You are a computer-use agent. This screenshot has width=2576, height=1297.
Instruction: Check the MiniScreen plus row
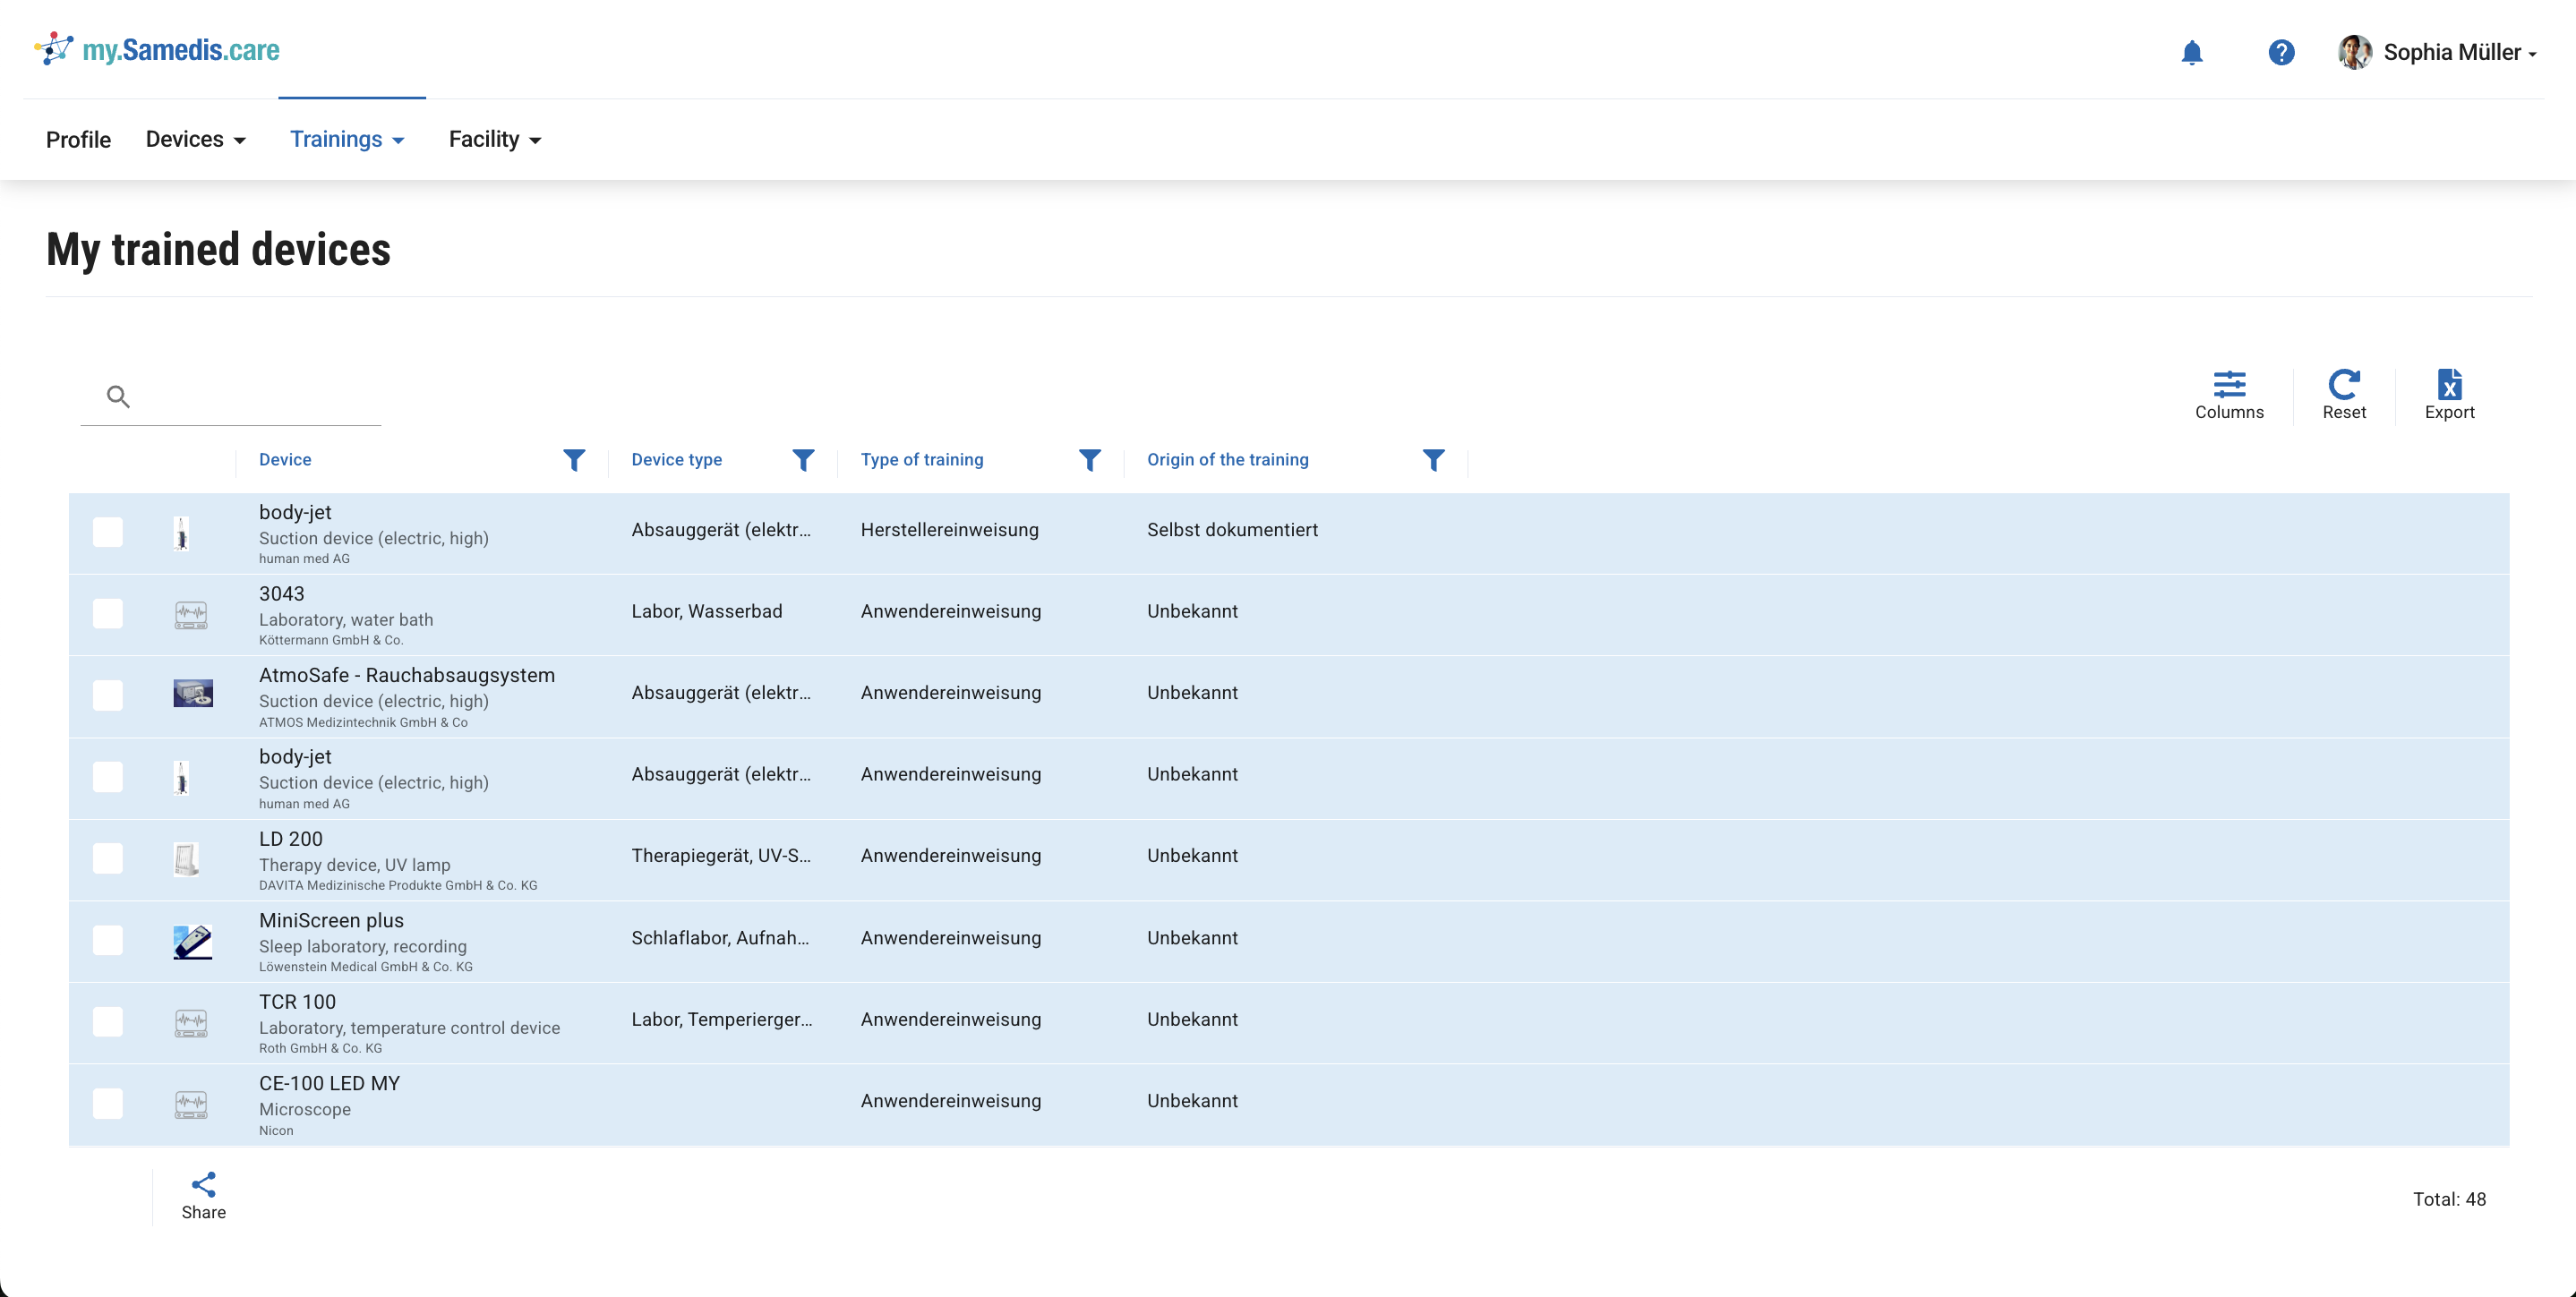click(108, 940)
